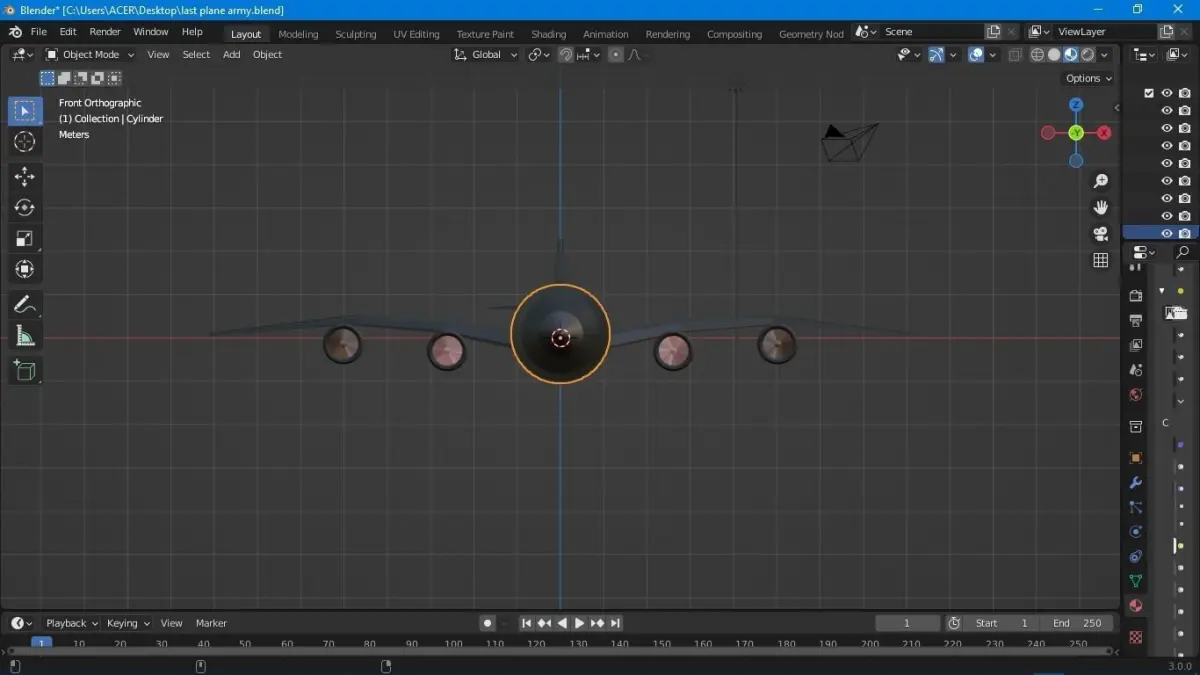The height and width of the screenshot is (675, 1200).
Task: Toggle the highlighted outliner row eye icon
Action: click(1166, 234)
